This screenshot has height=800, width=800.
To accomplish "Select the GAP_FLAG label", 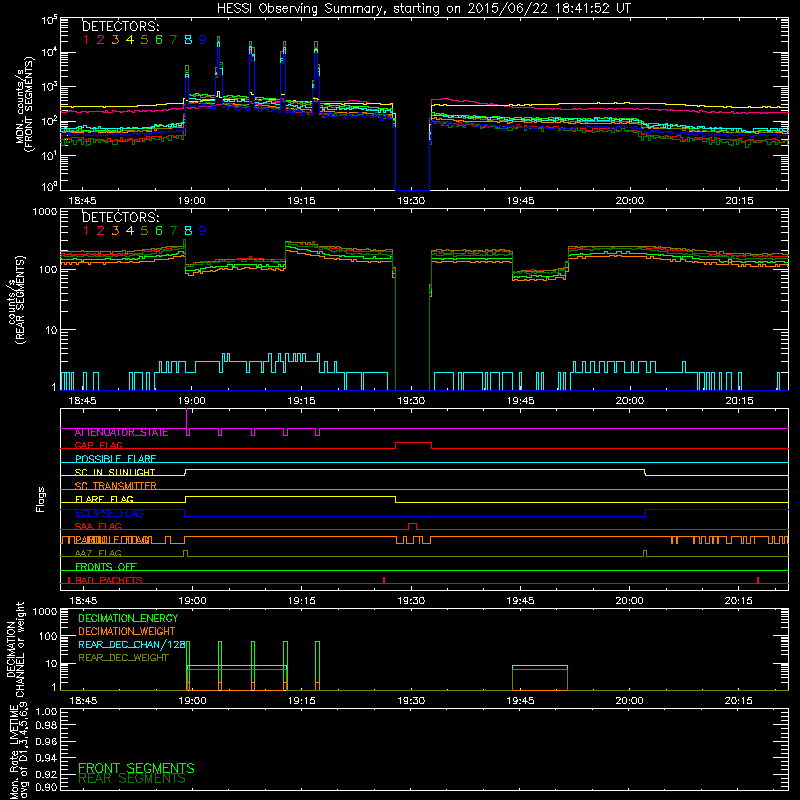I will tap(98, 446).
